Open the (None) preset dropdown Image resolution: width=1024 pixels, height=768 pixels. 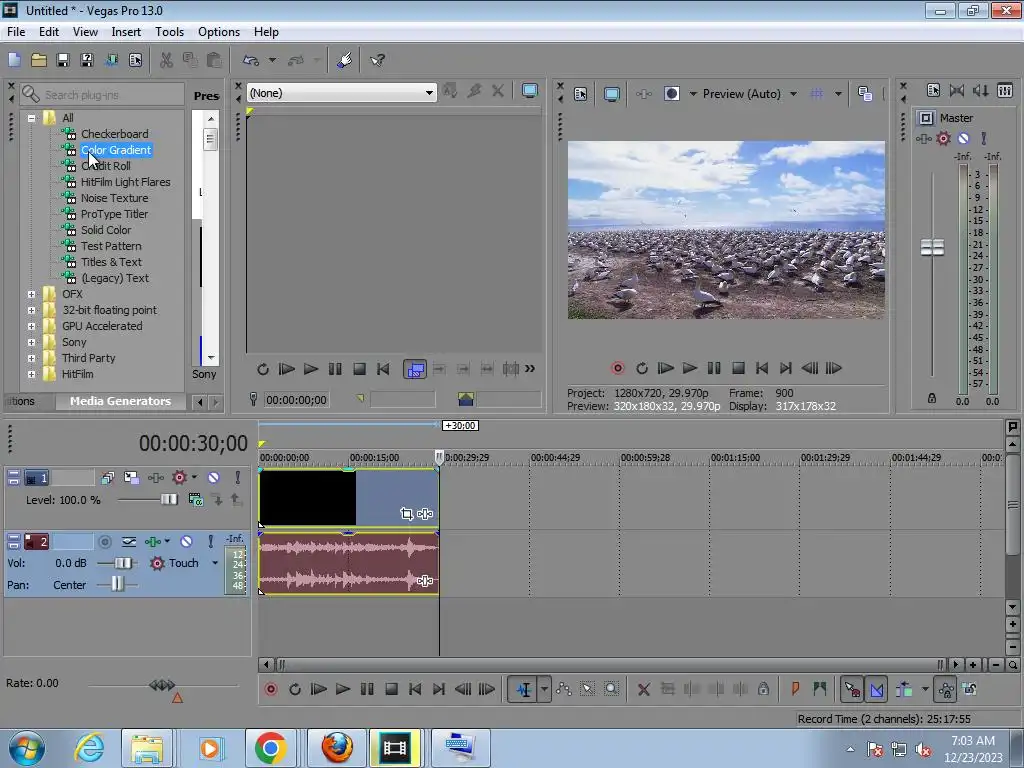(x=429, y=93)
